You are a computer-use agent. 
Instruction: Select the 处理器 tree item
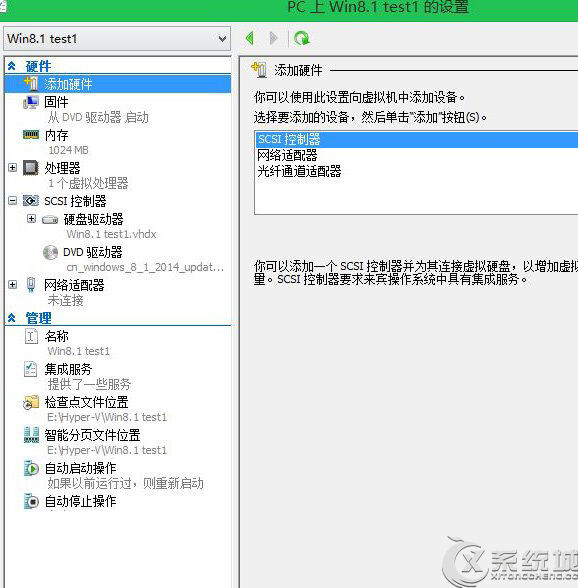62,168
